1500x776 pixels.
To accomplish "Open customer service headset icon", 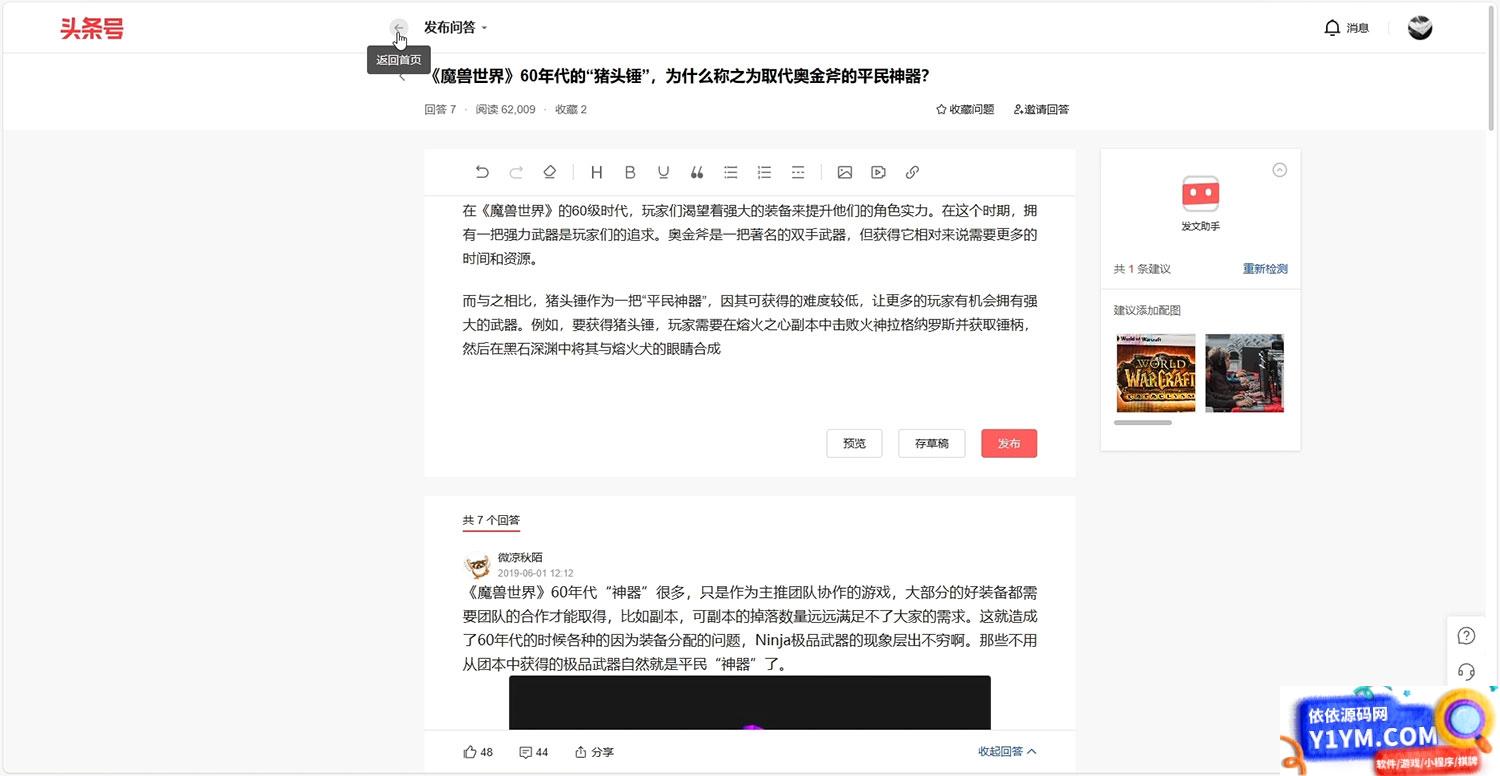I will [x=1467, y=671].
